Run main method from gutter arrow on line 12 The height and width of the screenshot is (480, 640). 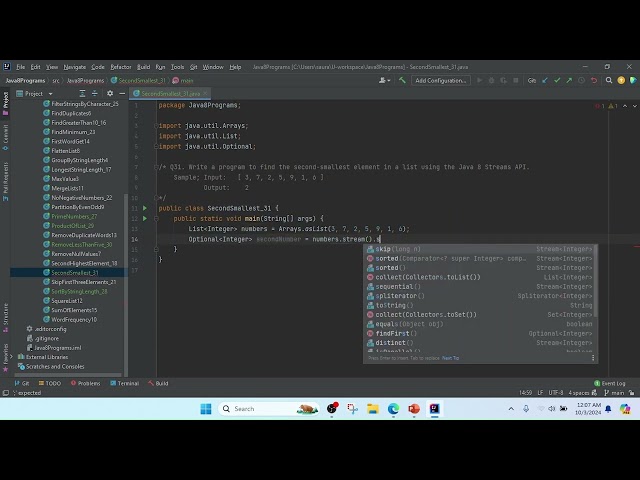point(144,218)
